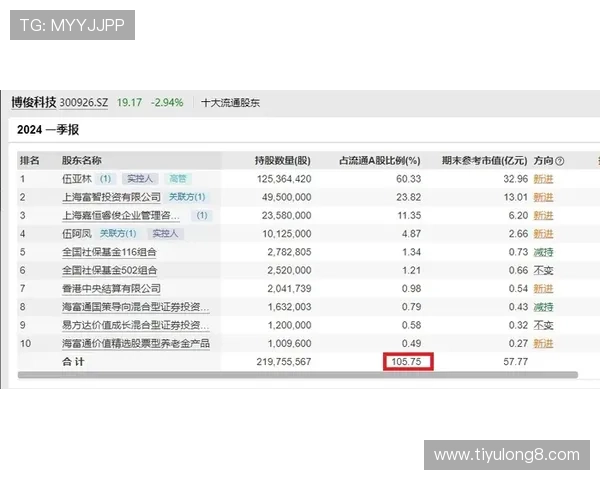Click percentage value 60.33

tap(409, 179)
